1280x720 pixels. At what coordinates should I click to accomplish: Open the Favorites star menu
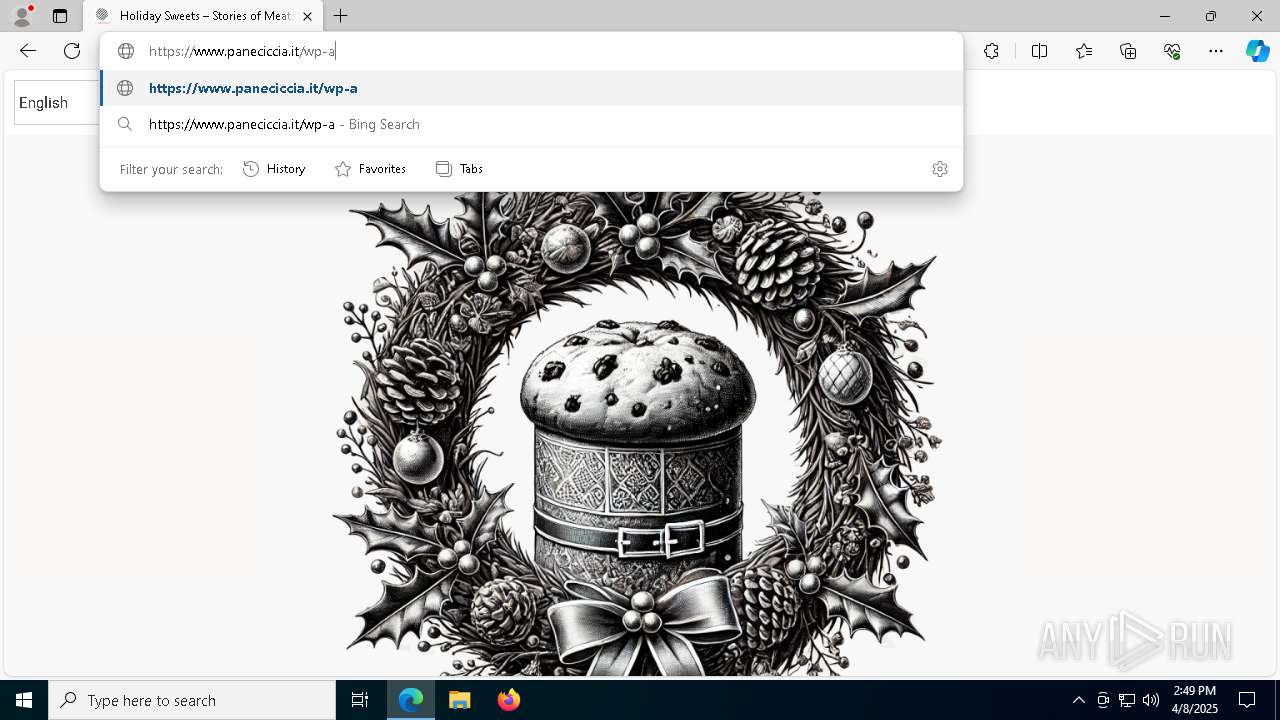pos(1084,51)
